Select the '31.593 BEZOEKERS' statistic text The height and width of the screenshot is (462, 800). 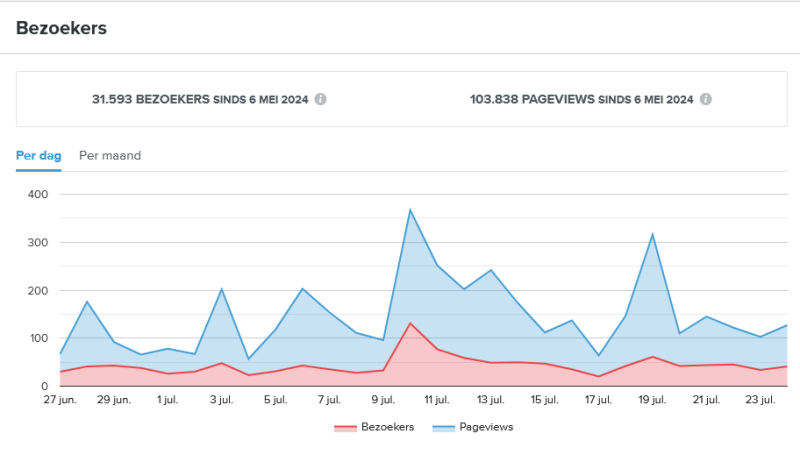151,99
